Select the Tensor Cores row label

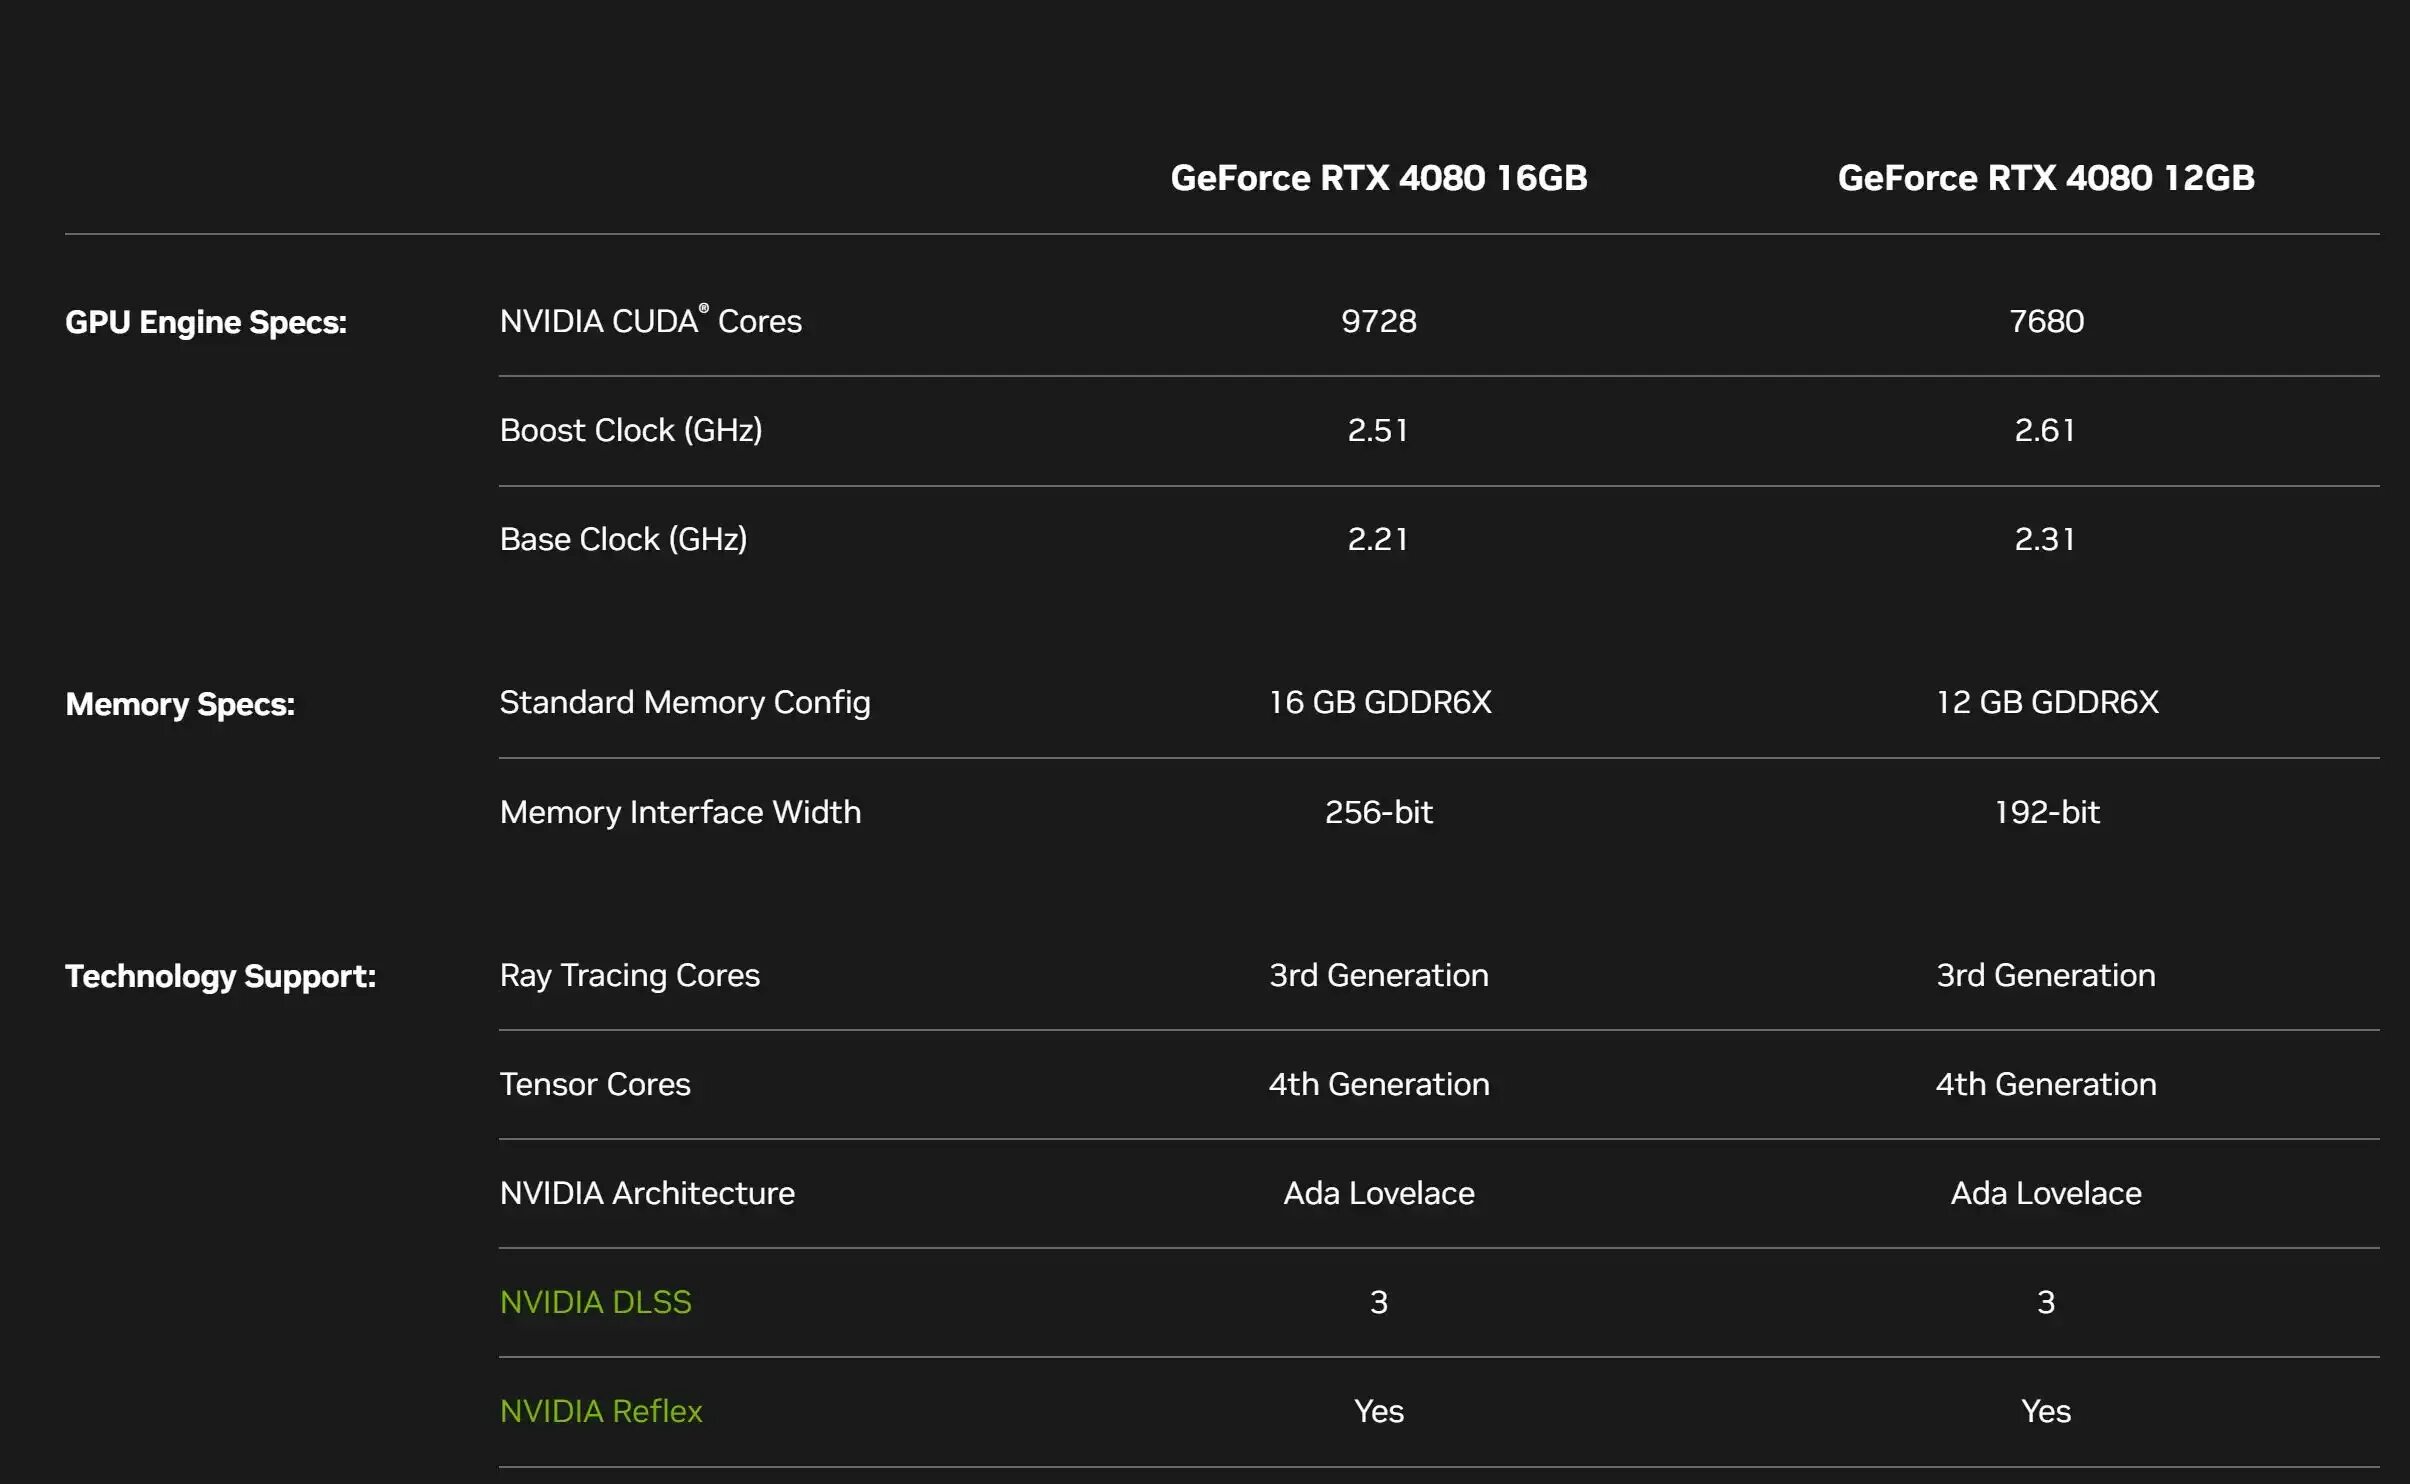point(595,1084)
